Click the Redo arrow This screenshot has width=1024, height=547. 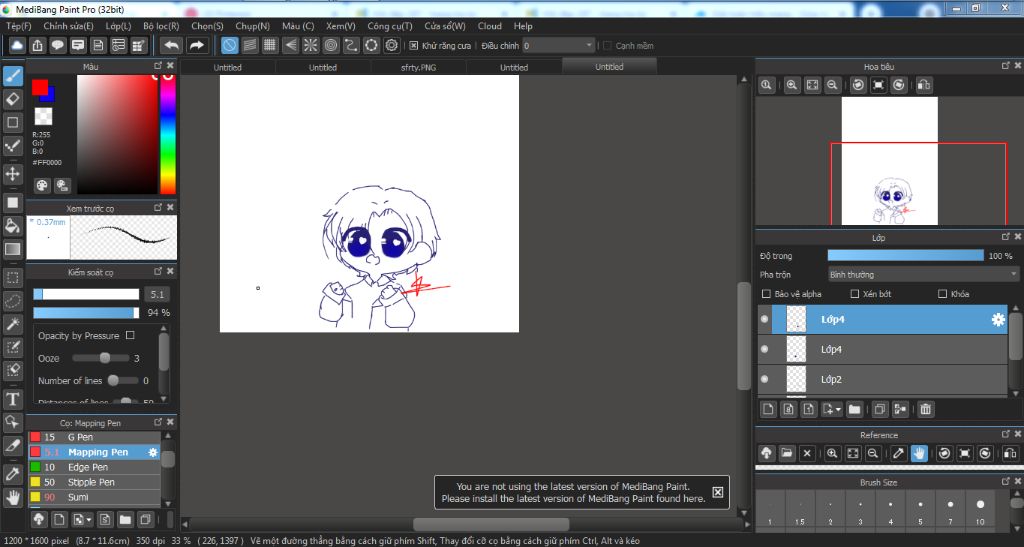coord(196,45)
